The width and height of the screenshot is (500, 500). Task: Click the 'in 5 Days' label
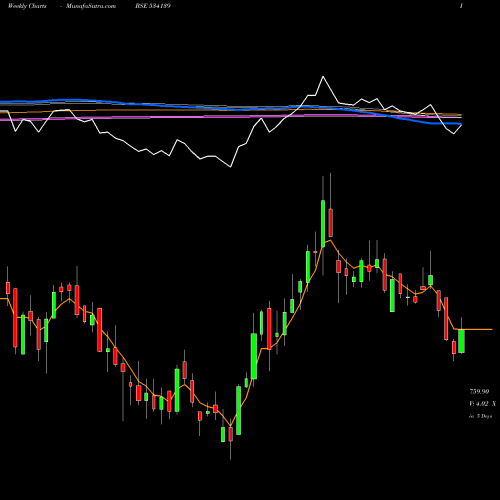[480, 416]
